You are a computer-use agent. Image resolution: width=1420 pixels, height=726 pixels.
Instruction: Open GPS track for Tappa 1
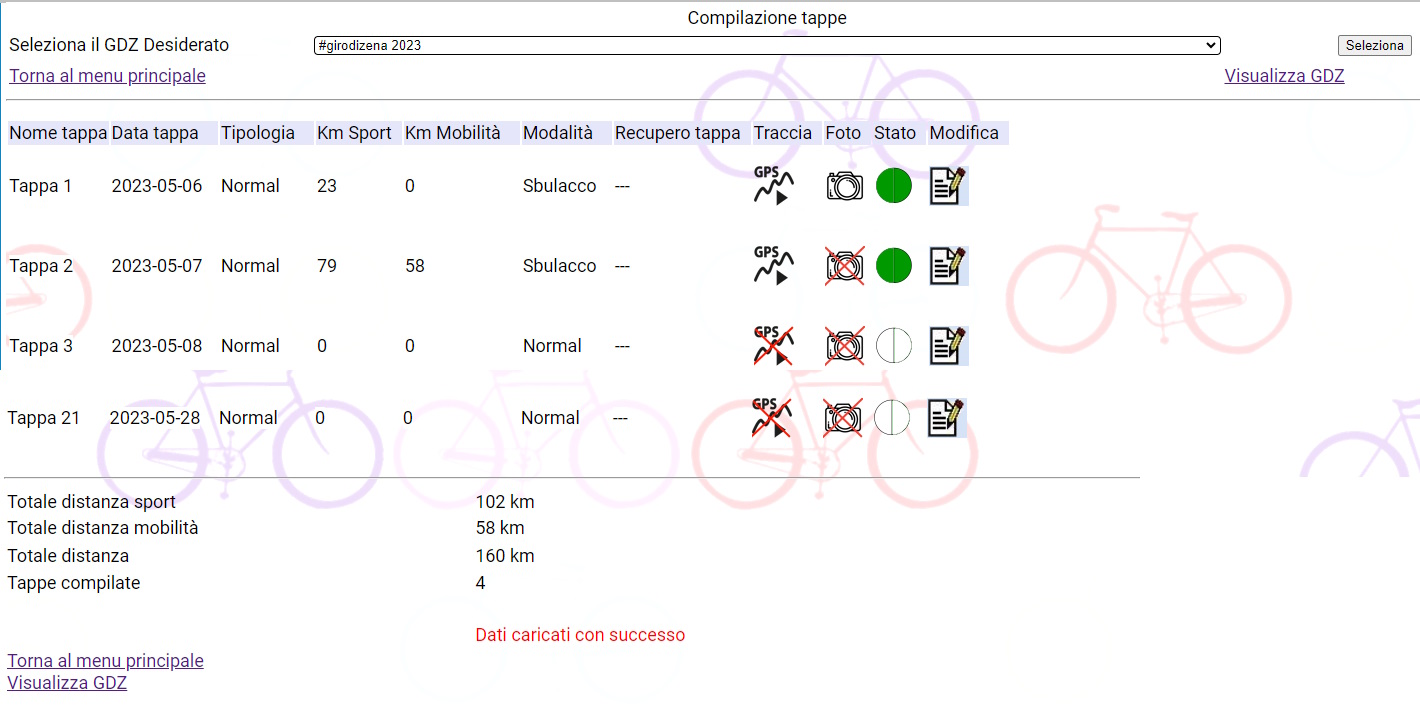pyautogui.click(x=772, y=186)
